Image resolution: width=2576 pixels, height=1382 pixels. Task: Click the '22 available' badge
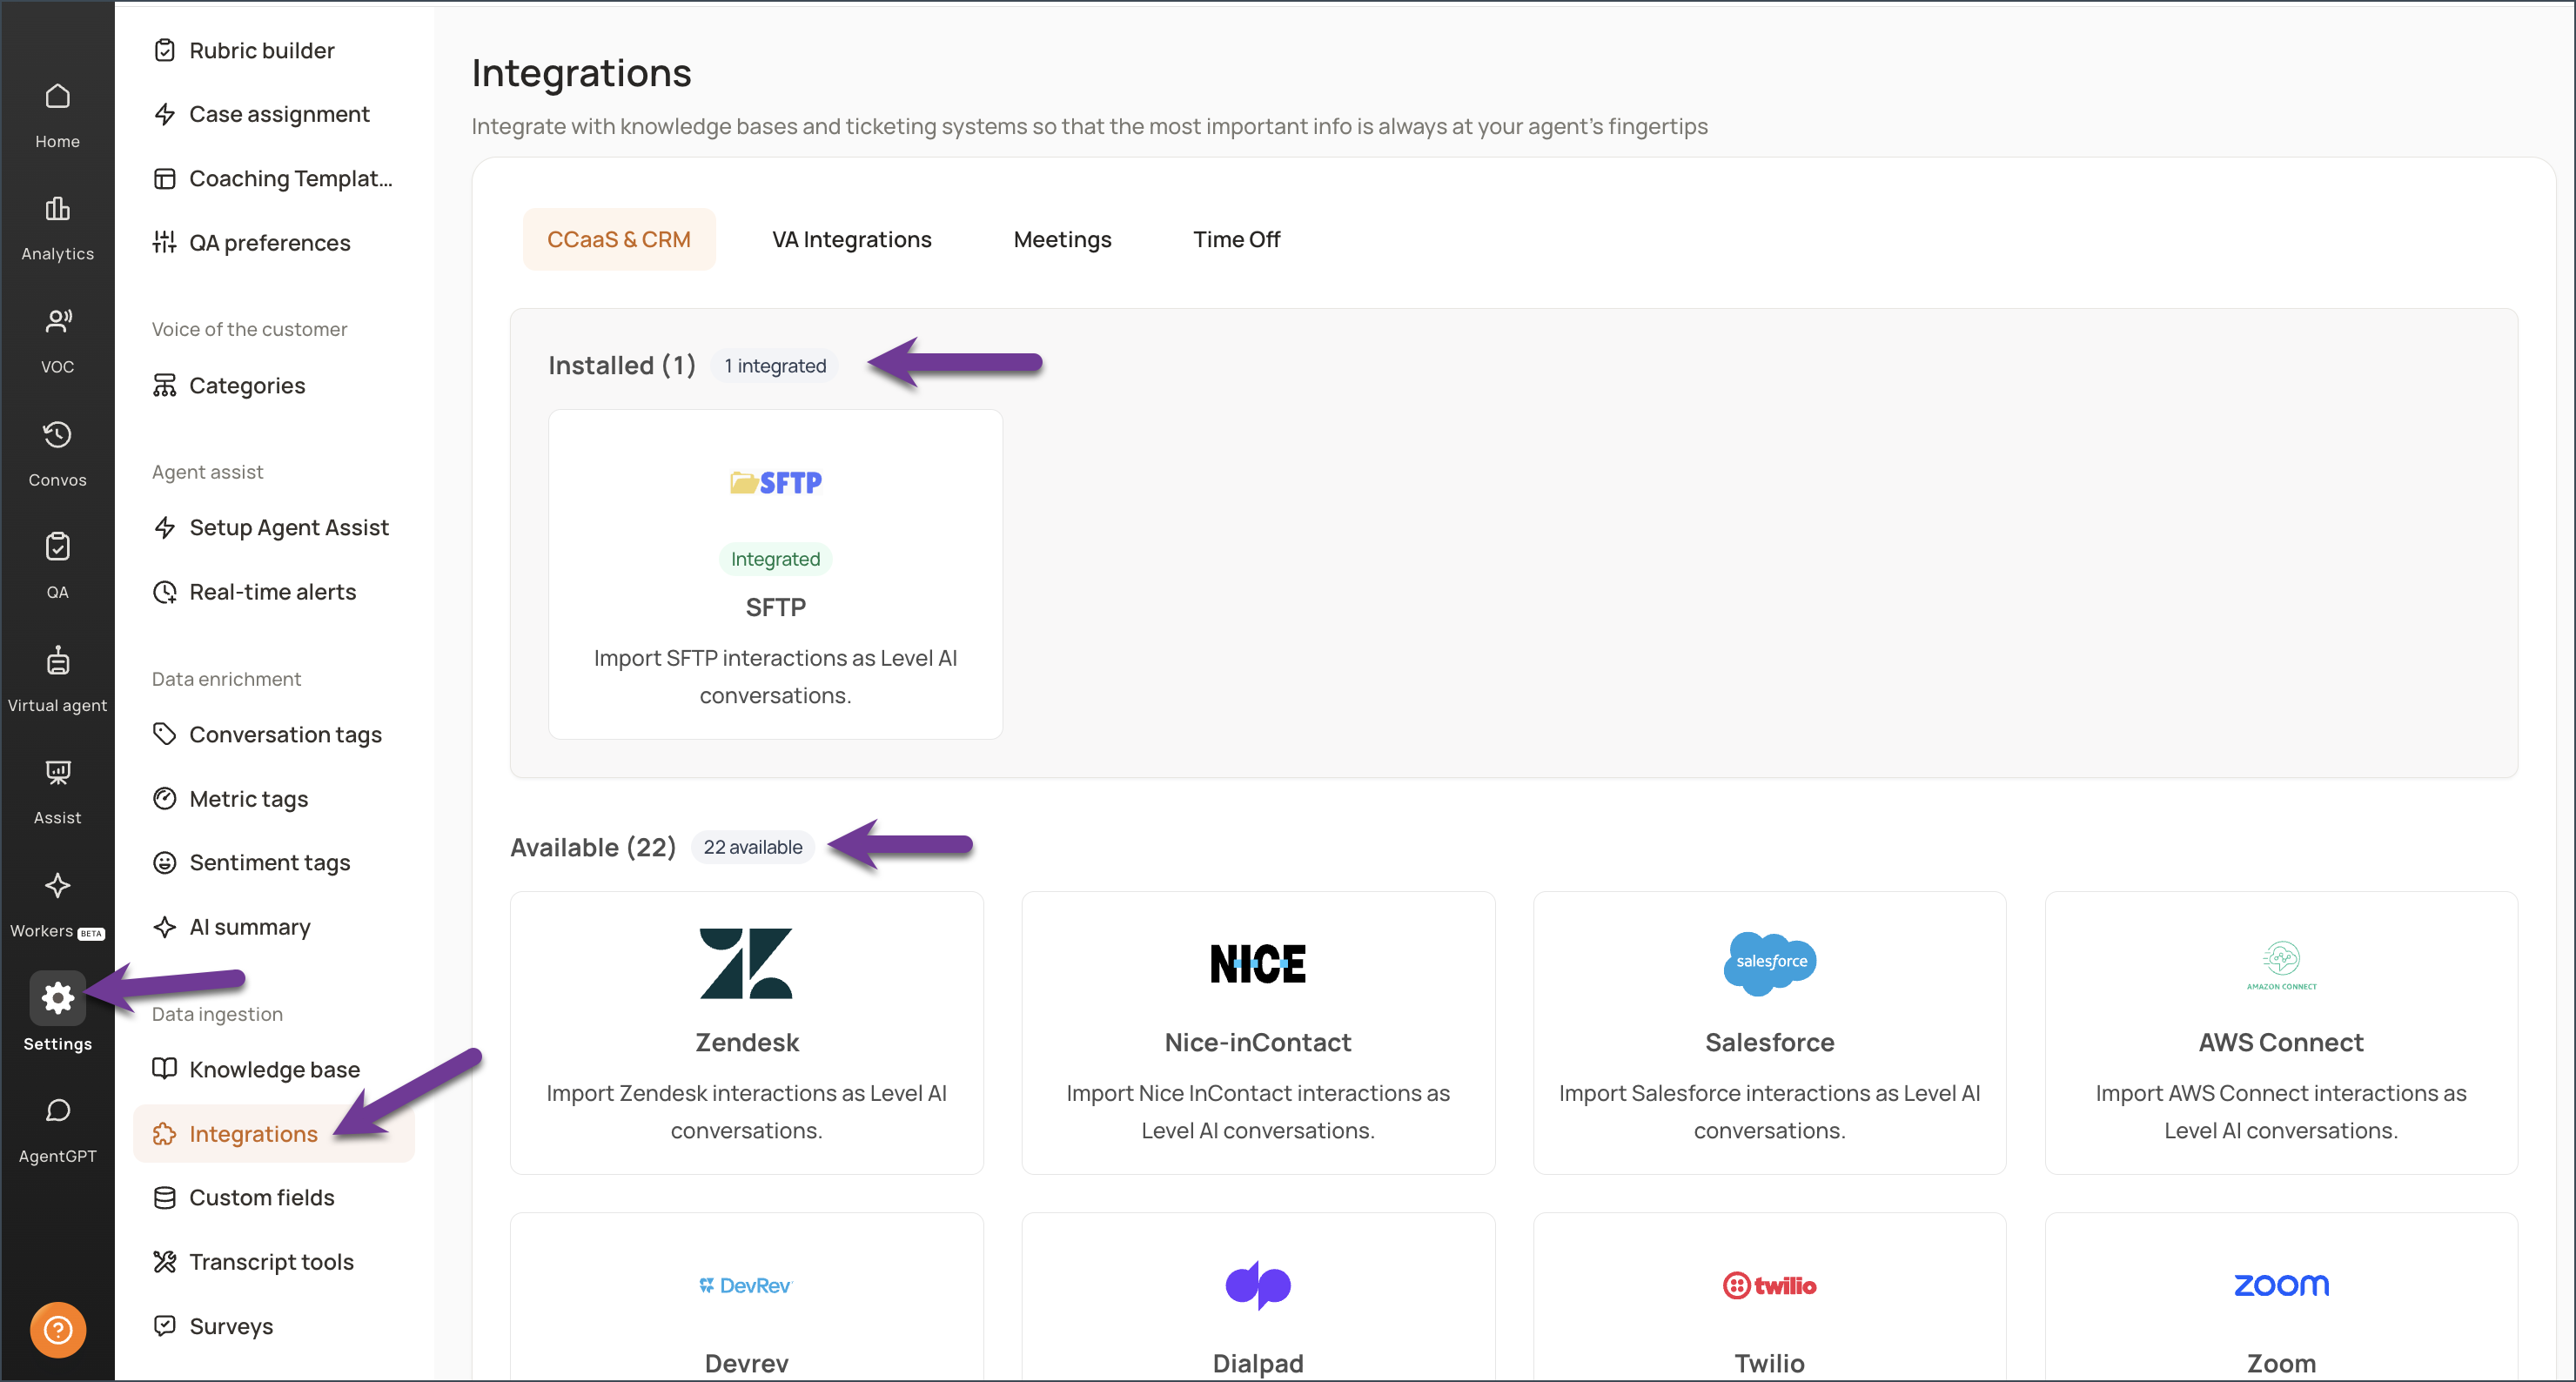pyautogui.click(x=752, y=848)
